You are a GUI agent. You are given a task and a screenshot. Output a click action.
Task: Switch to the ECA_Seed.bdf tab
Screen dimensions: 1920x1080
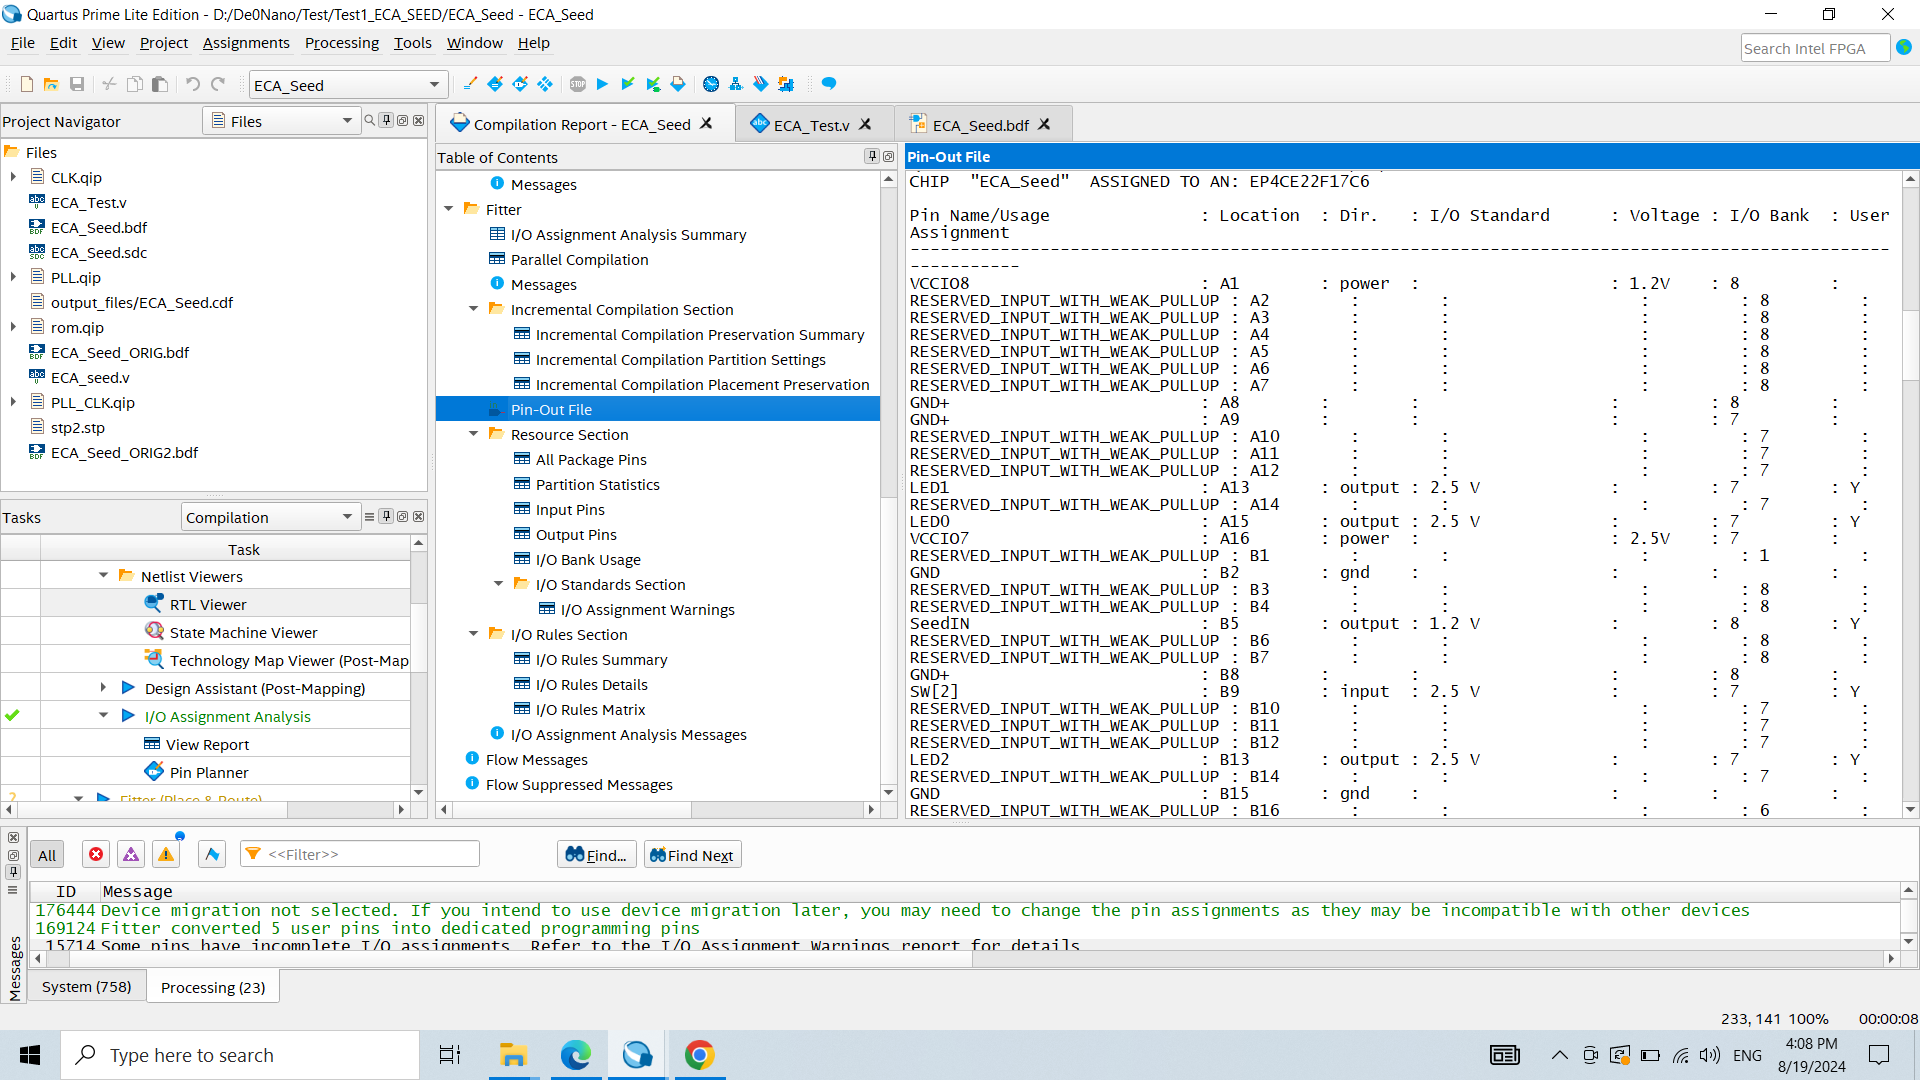coord(980,125)
